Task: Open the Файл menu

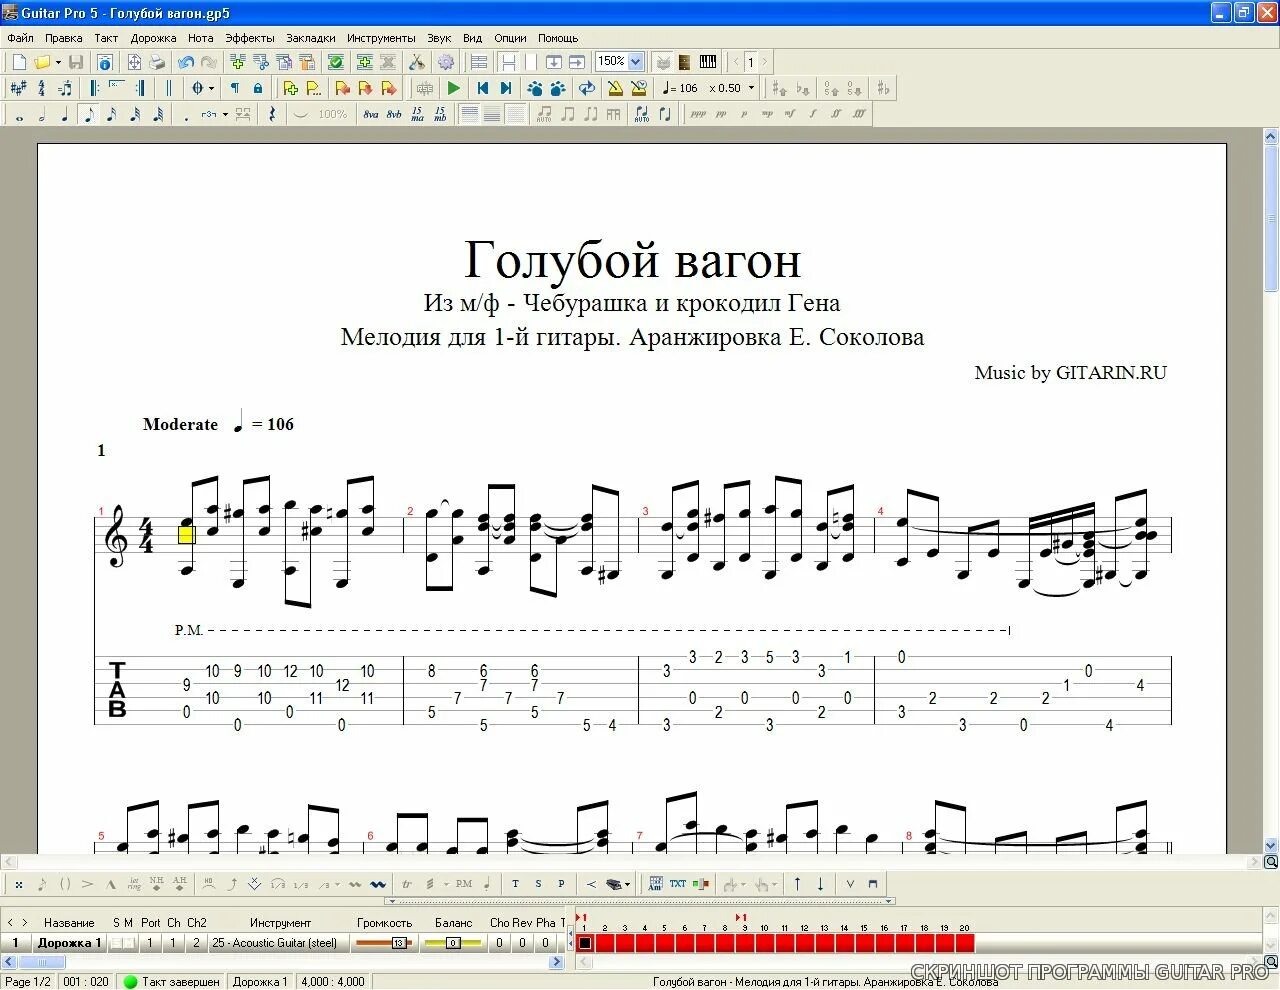Action: (20, 38)
